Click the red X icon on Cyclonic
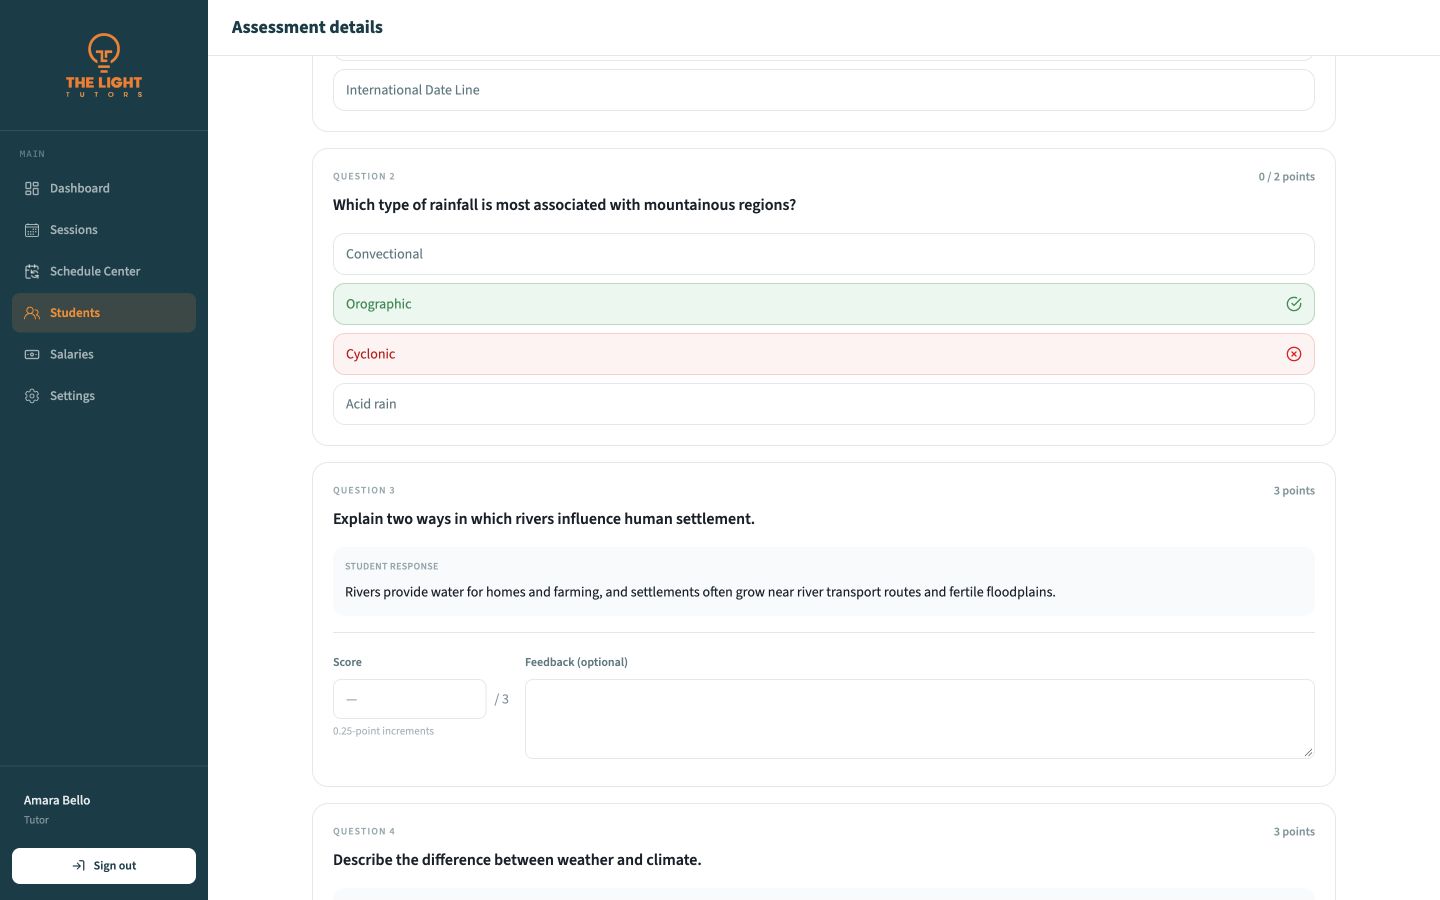Viewport: 1440px width, 900px height. coord(1294,354)
